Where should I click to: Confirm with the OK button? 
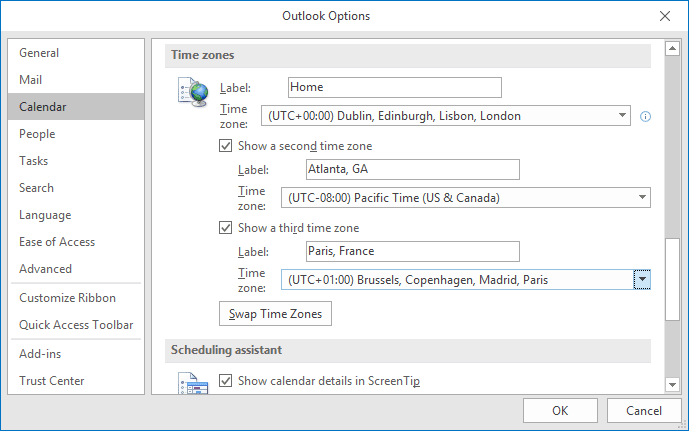click(560, 411)
